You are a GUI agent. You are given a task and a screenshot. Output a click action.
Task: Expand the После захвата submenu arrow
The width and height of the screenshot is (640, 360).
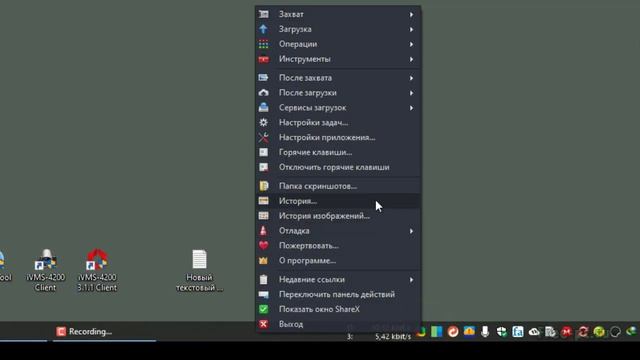411,78
